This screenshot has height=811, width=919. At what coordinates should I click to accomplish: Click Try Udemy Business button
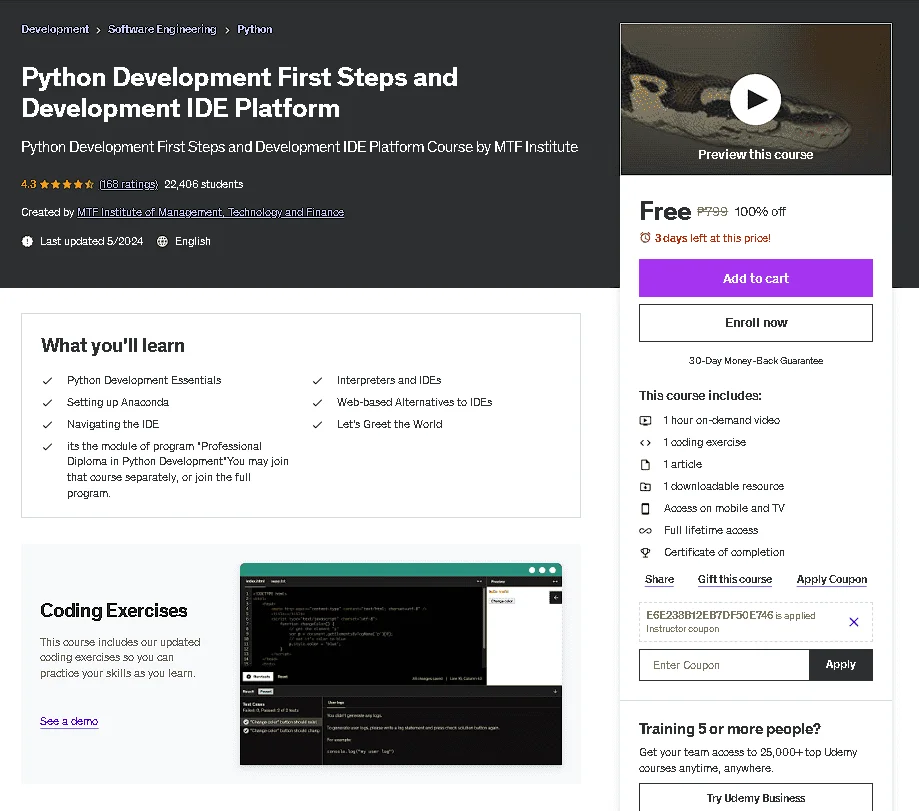[x=755, y=798]
